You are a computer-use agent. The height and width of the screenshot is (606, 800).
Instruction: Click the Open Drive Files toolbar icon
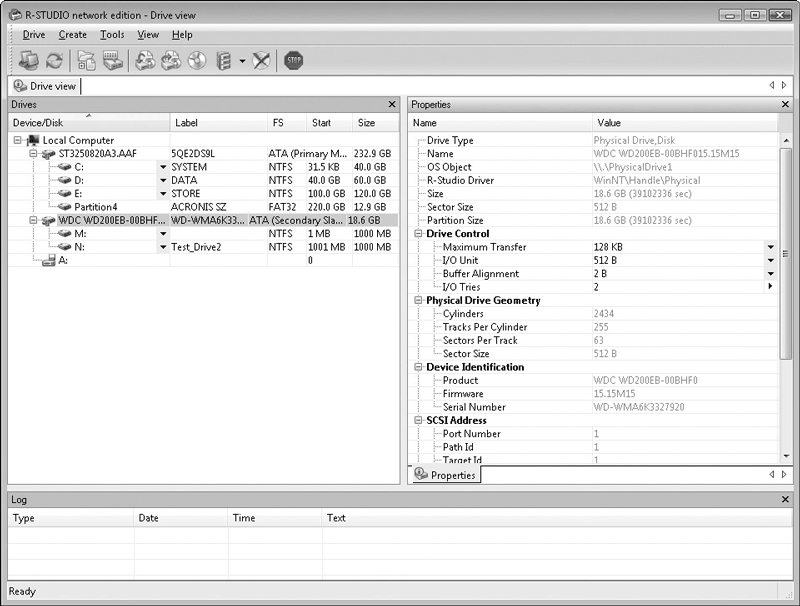click(86, 61)
